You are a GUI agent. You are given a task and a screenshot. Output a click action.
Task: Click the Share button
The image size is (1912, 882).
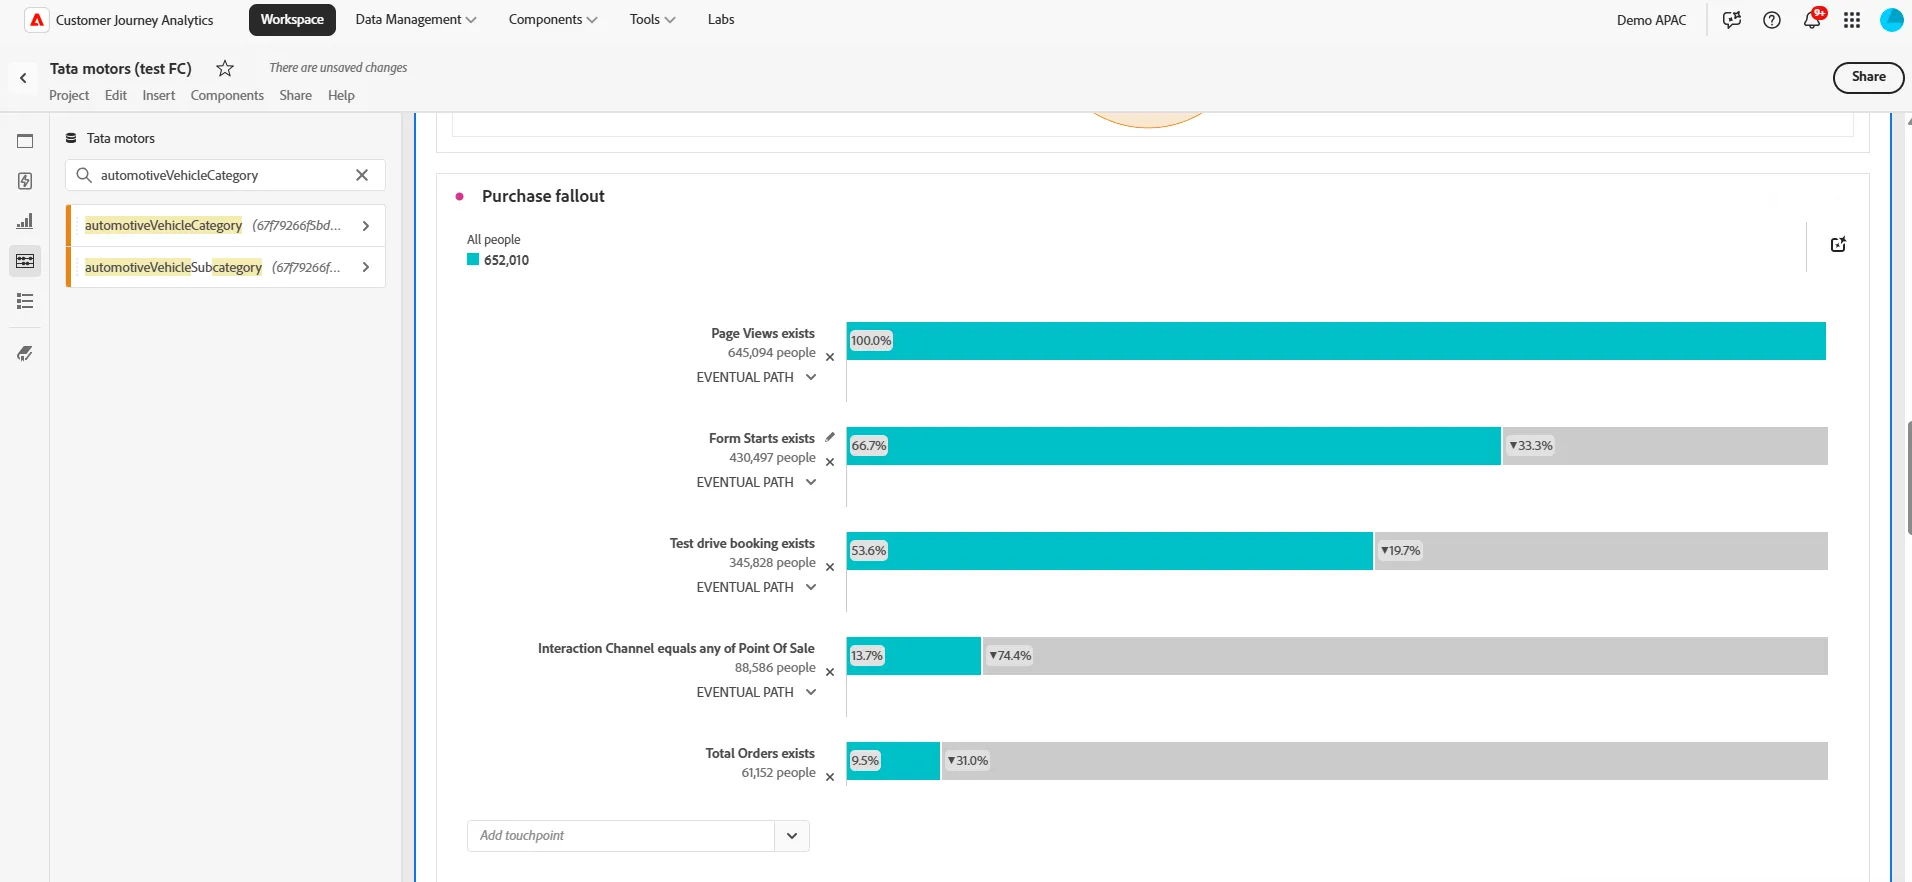click(x=1868, y=77)
